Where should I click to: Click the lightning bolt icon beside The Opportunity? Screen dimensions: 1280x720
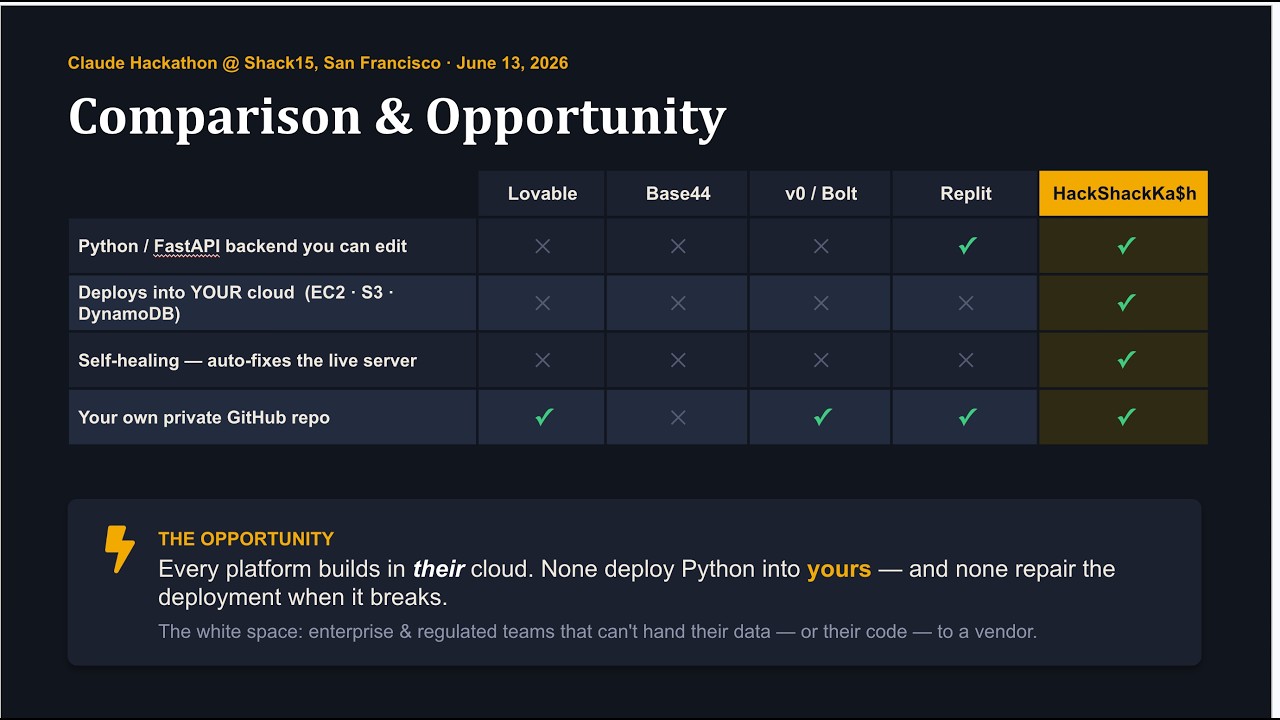120,549
